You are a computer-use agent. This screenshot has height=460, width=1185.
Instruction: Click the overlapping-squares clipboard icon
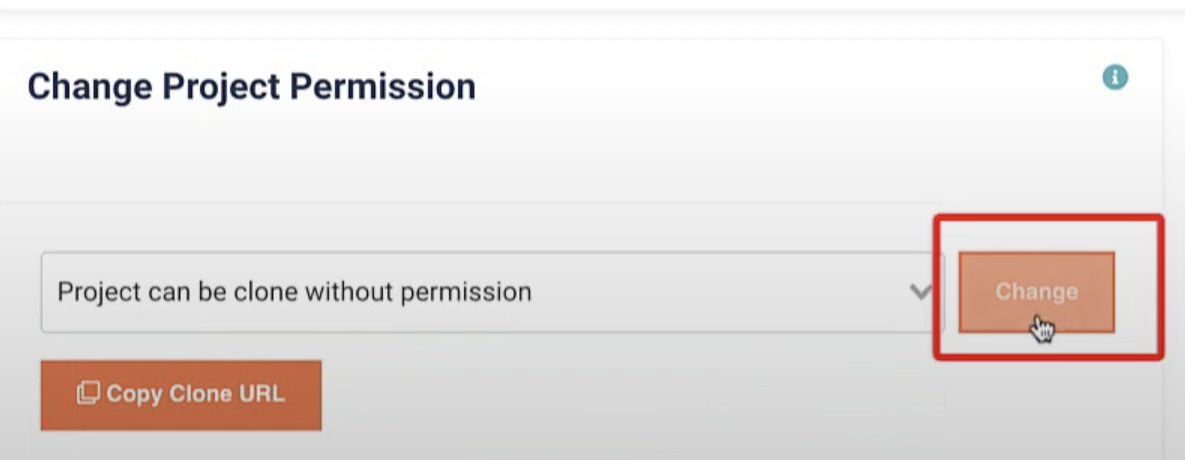(88, 393)
